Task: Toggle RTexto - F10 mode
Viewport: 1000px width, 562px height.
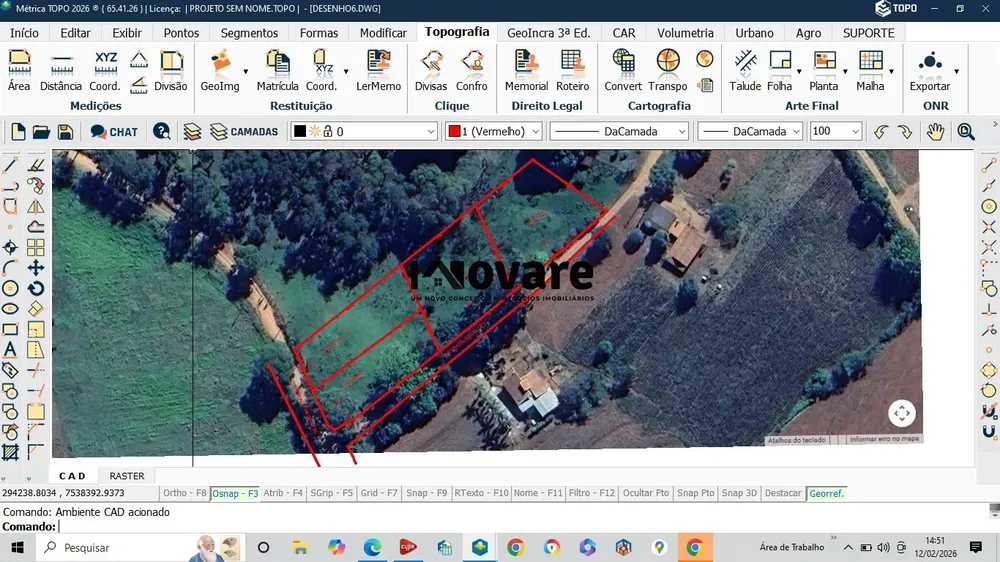Action: point(482,493)
